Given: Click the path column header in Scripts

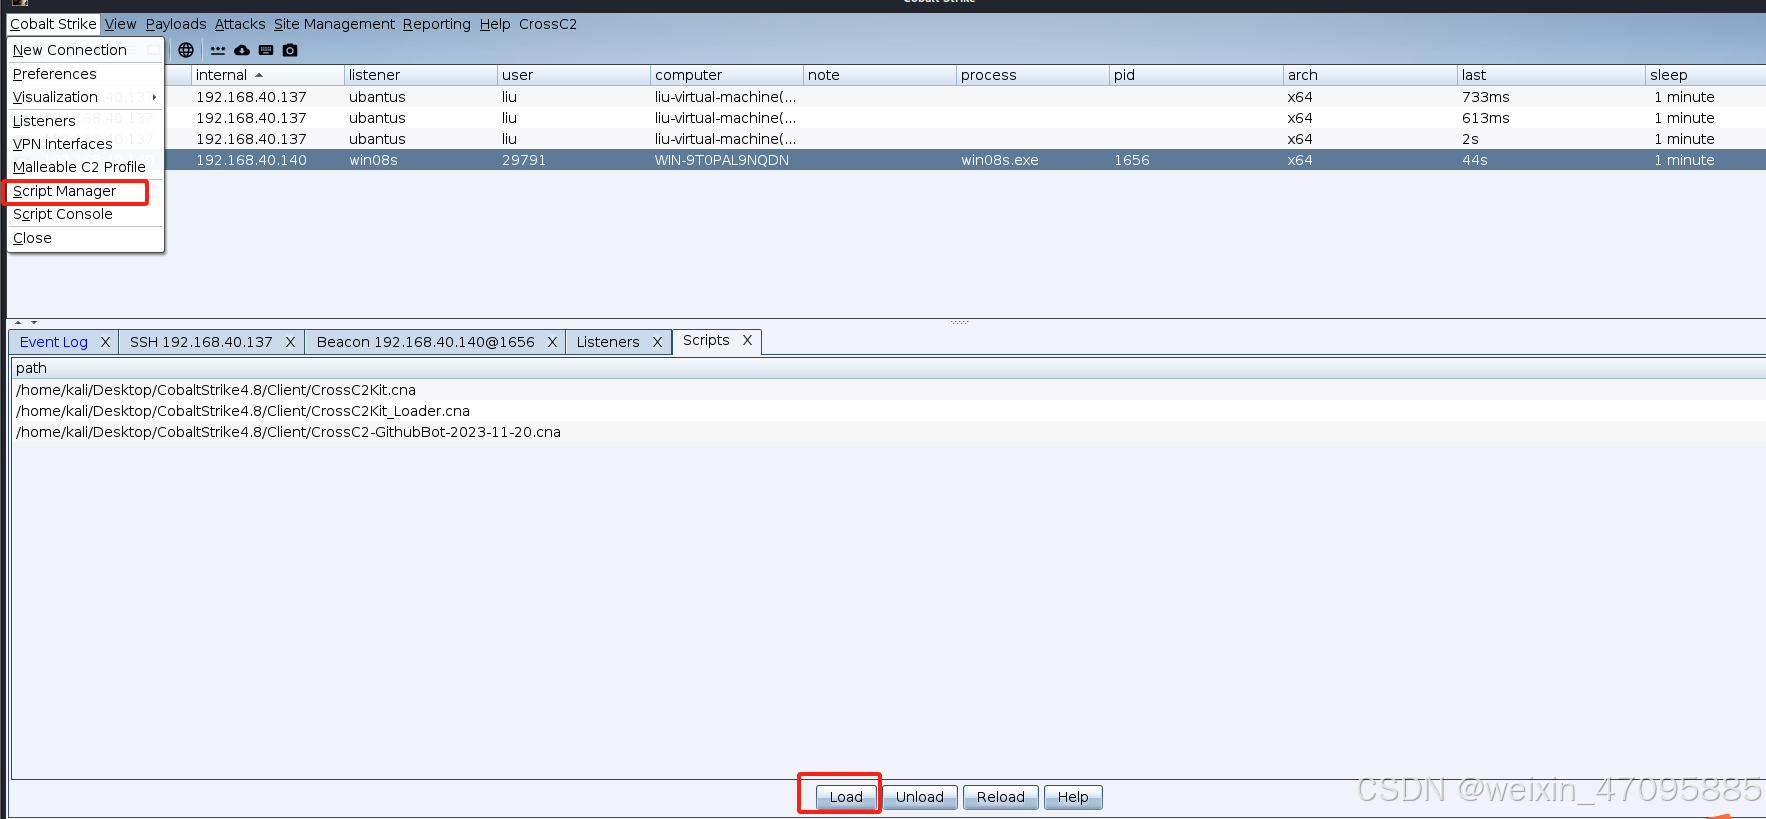Looking at the screenshot, I should pyautogui.click(x=888, y=368).
